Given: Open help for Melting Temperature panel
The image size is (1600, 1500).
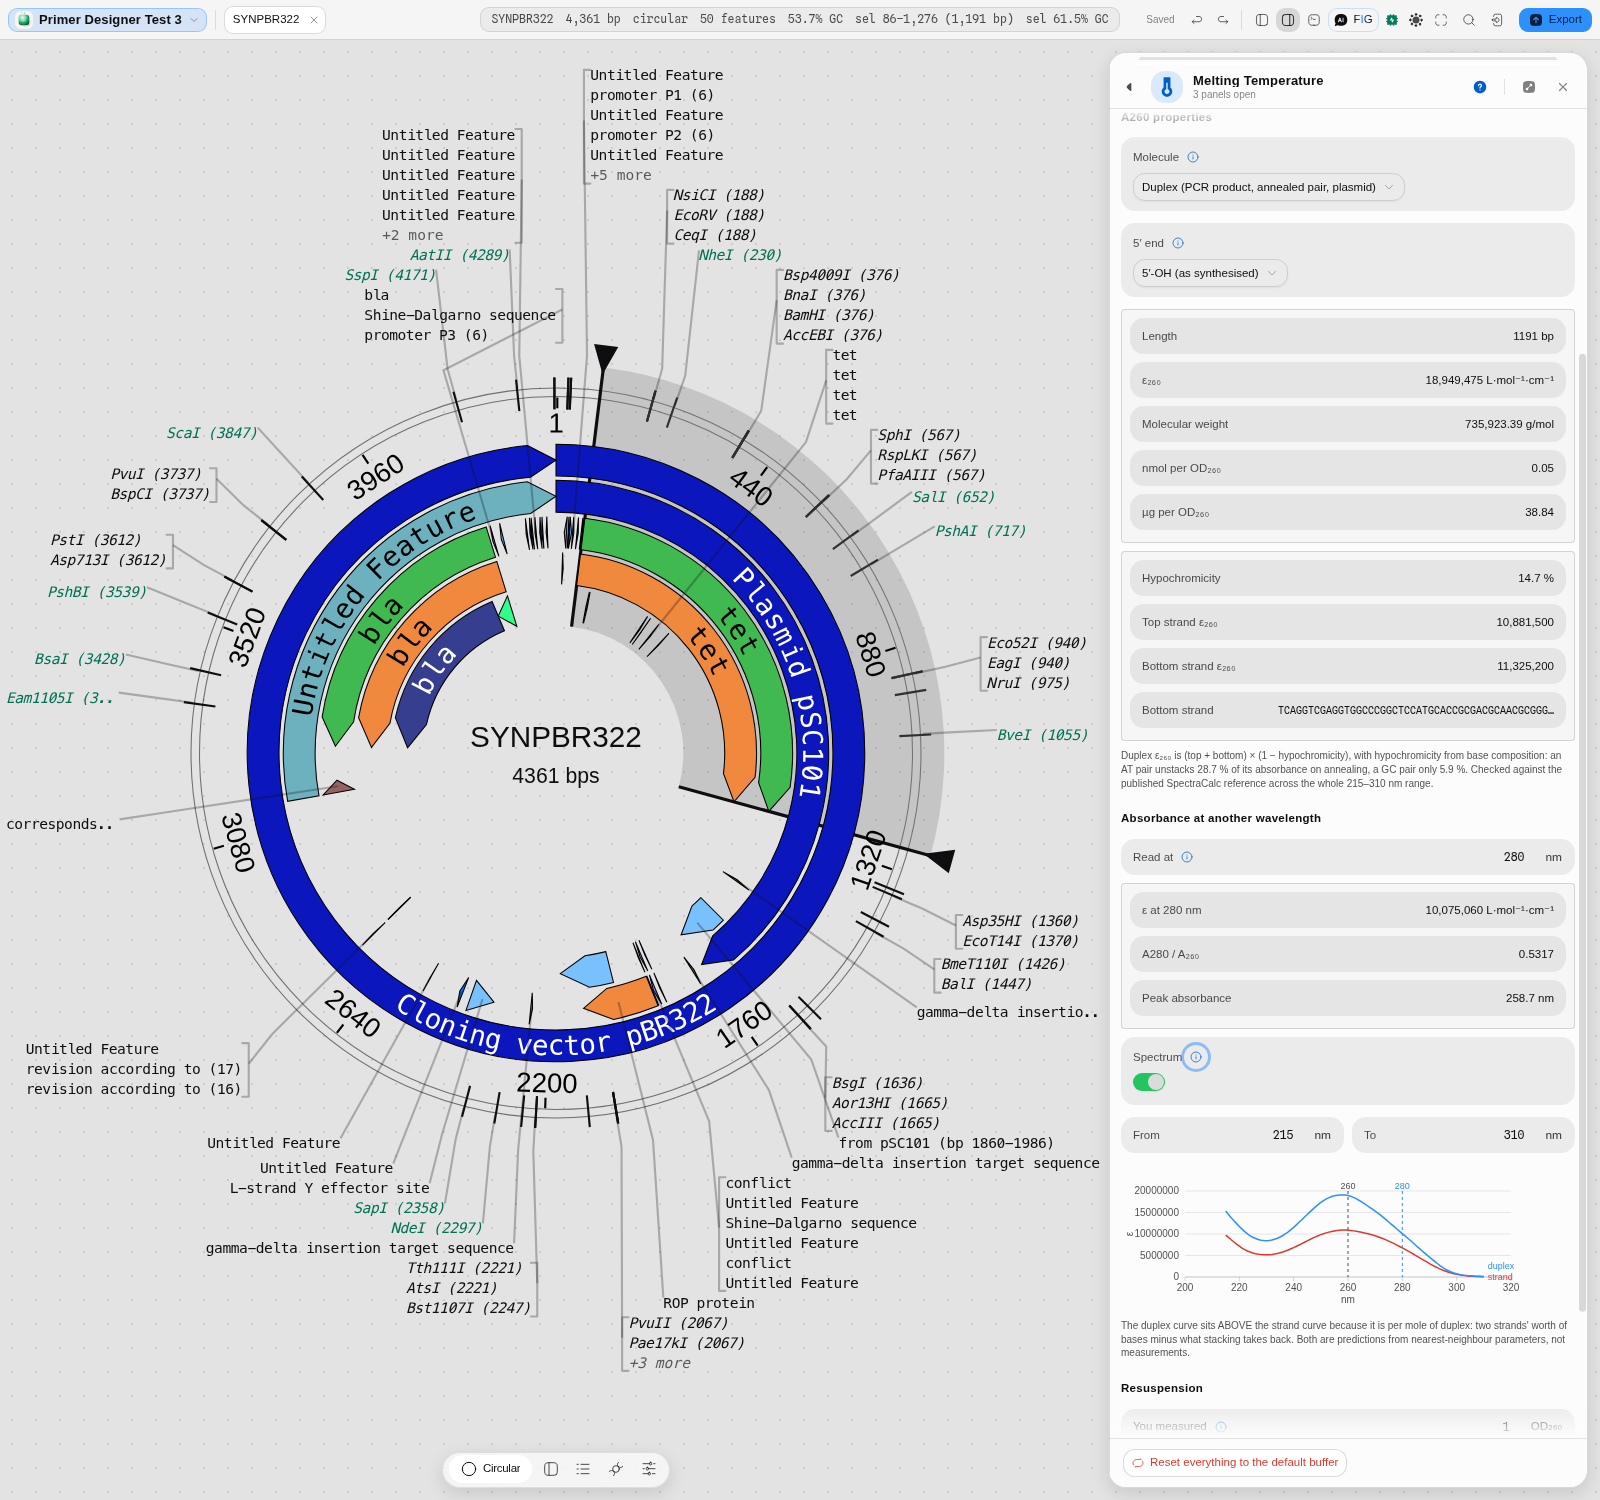Looking at the screenshot, I should (x=1480, y=87).
